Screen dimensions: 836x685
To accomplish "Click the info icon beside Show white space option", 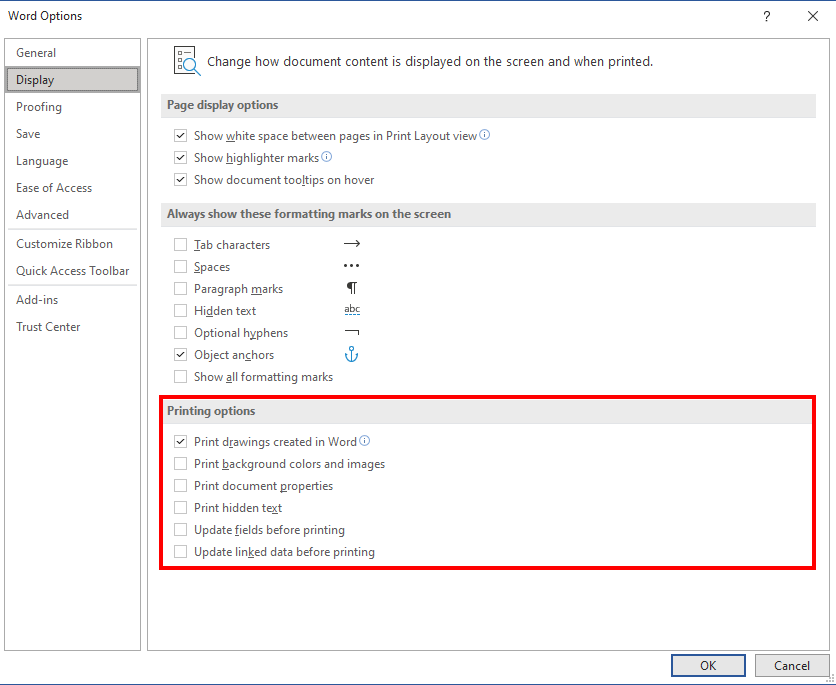I will click(x=485, y=135).
